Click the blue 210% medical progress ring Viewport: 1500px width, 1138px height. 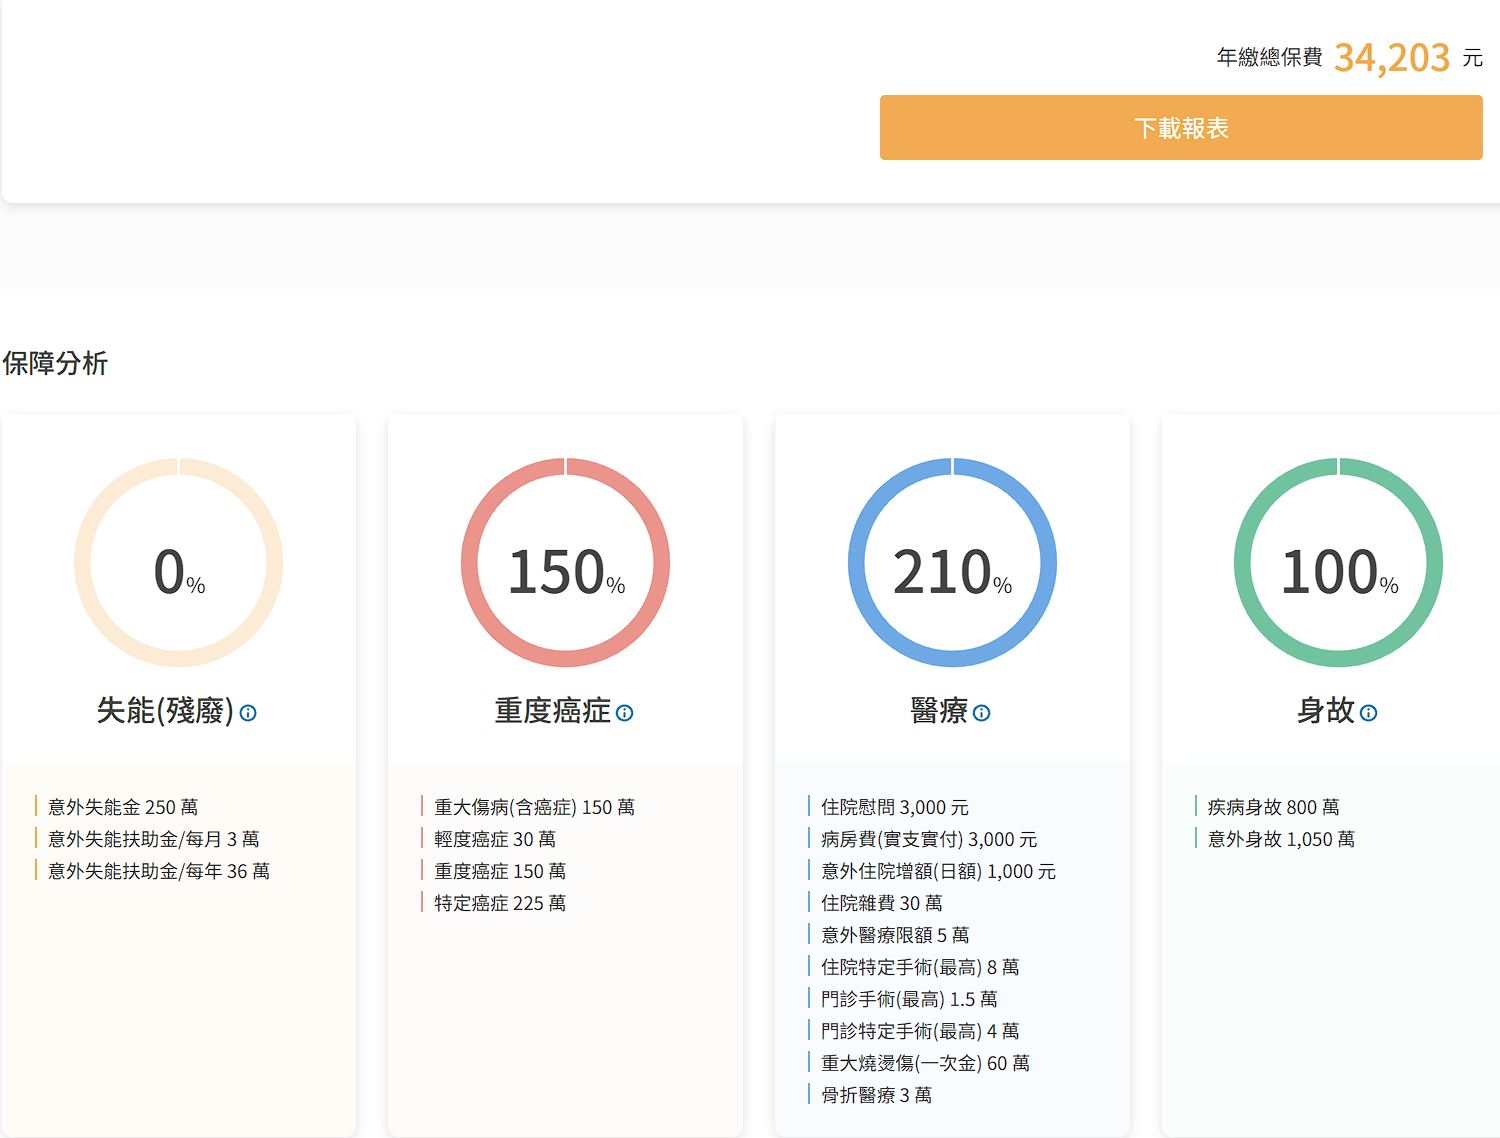(x=952, y=563)
